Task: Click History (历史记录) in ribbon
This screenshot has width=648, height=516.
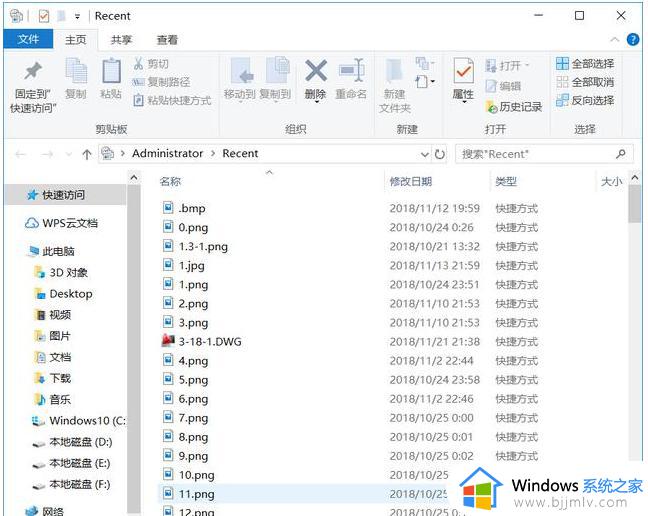Action: pyautogui.click(x=514, y=107)
